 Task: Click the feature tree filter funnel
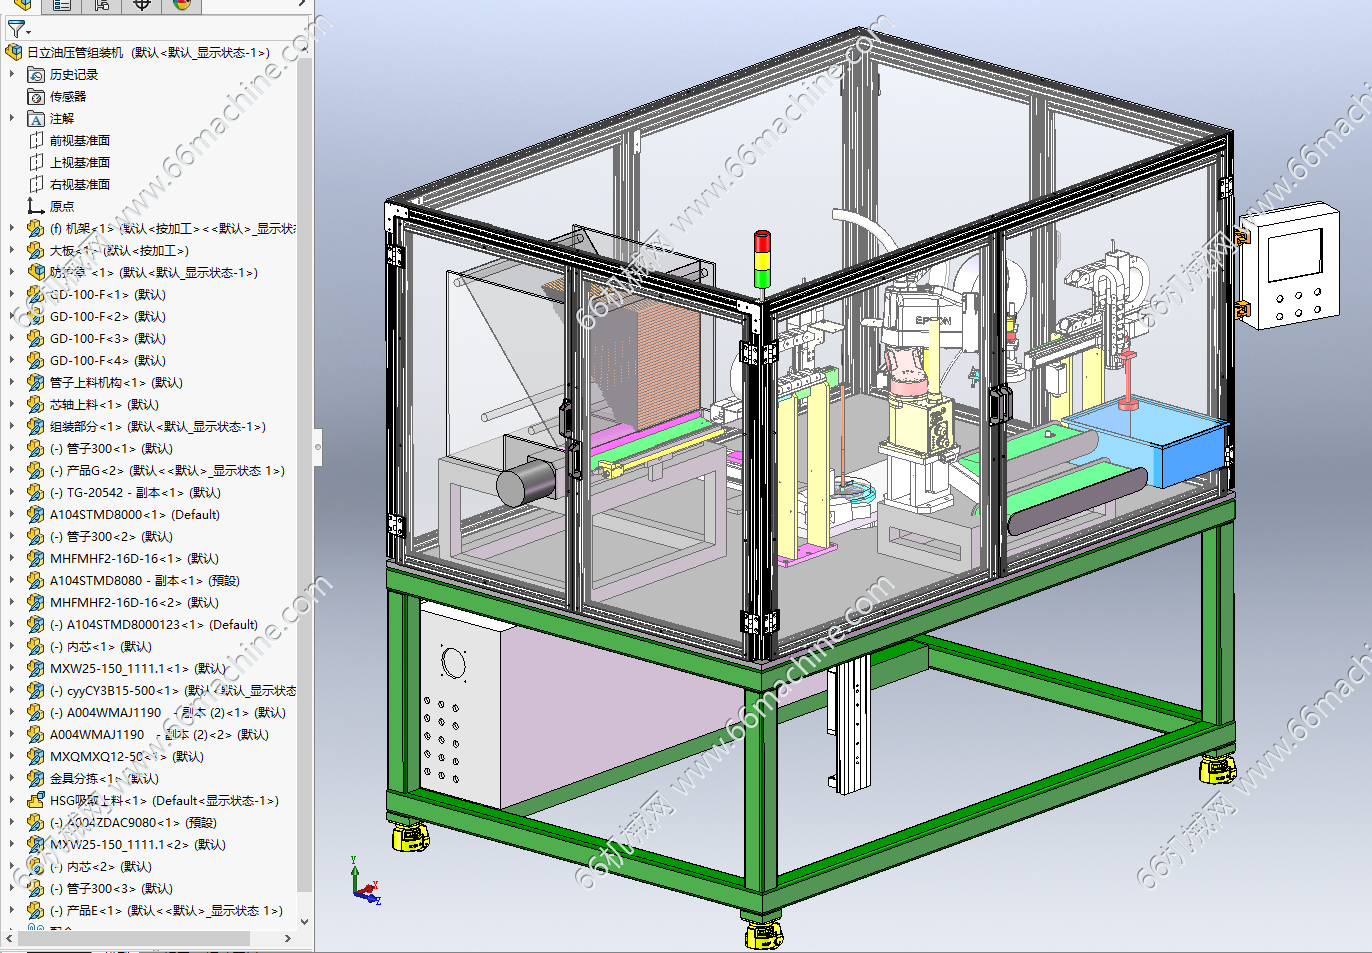pyautogui.click(x=17, y=29)
